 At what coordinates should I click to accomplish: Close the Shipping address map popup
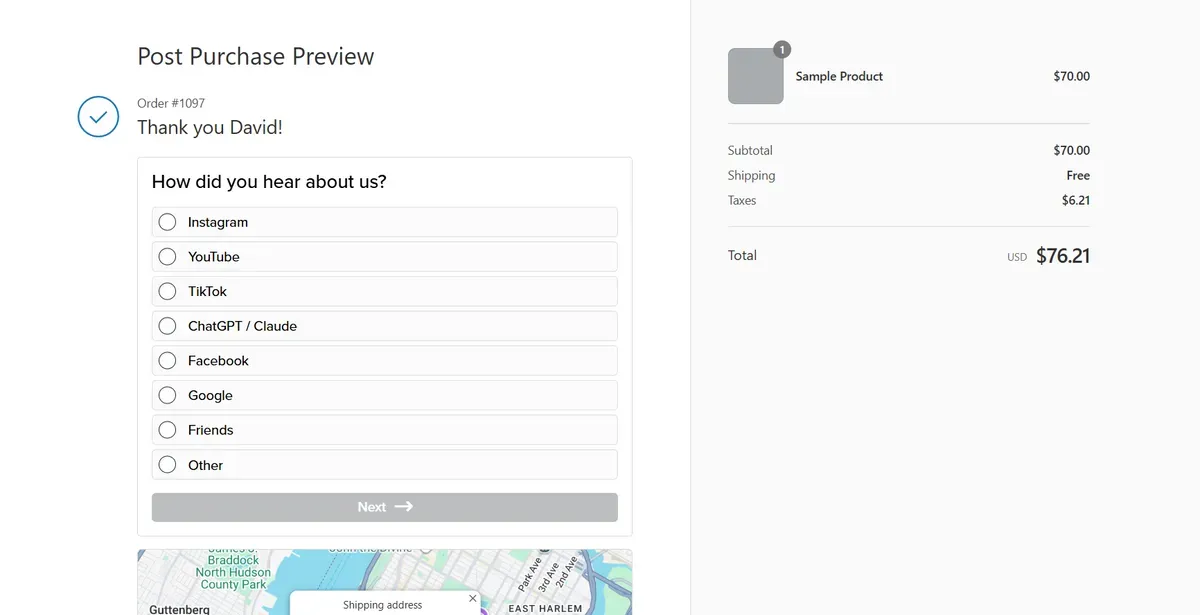click(x=473, y=598)
